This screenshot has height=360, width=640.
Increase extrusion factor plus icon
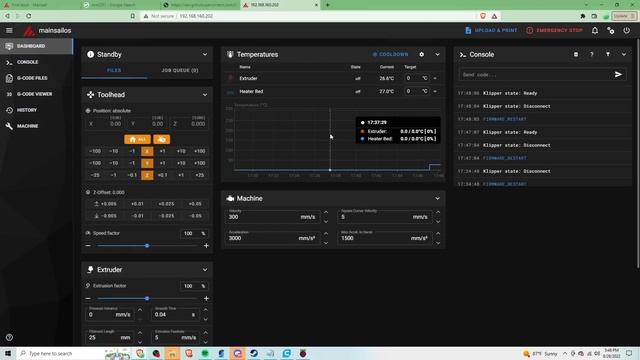[x=206, y=298]
